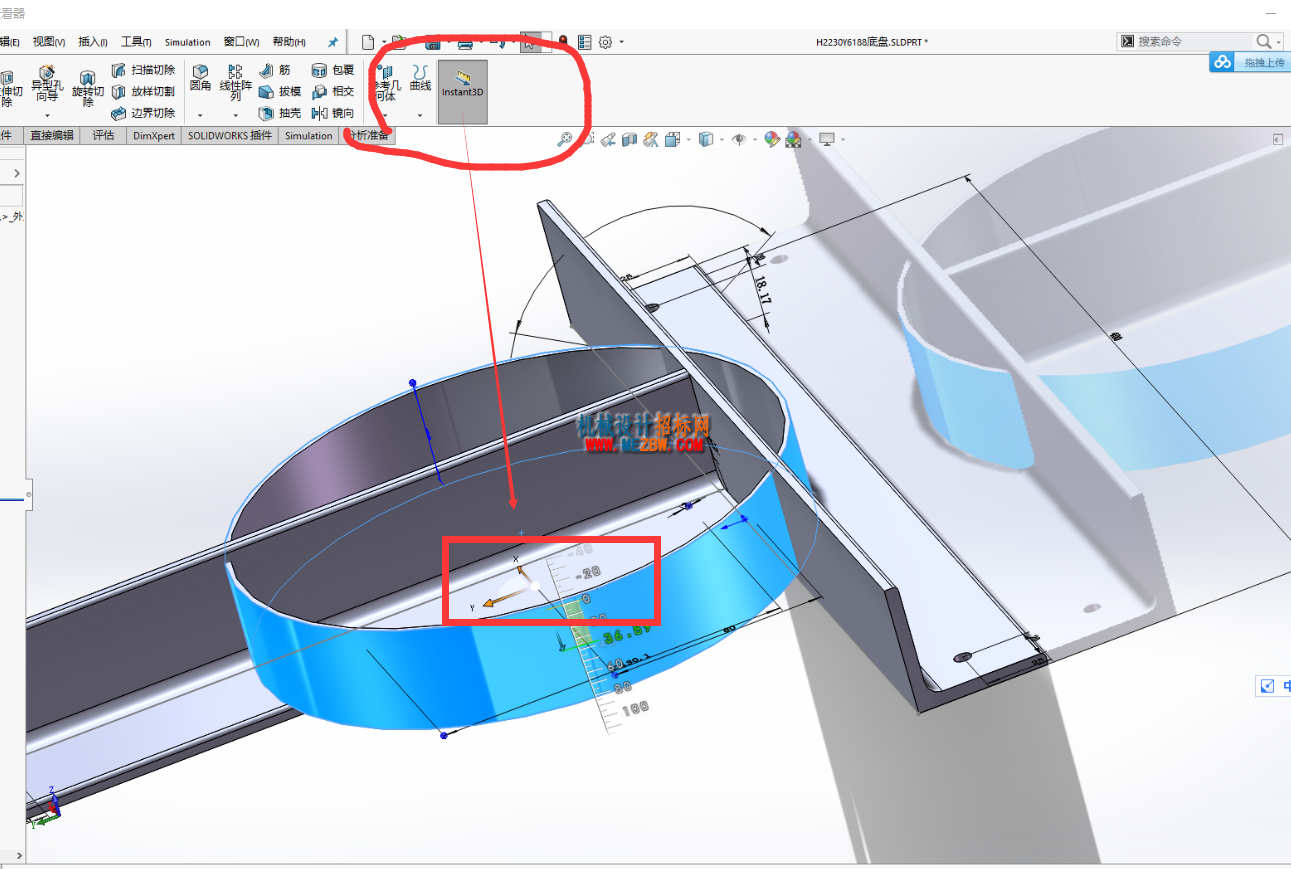The image size is (1291, 869).
Task: Choose the Swept Cut (扫描切除) command
Action: pos(143,70)
